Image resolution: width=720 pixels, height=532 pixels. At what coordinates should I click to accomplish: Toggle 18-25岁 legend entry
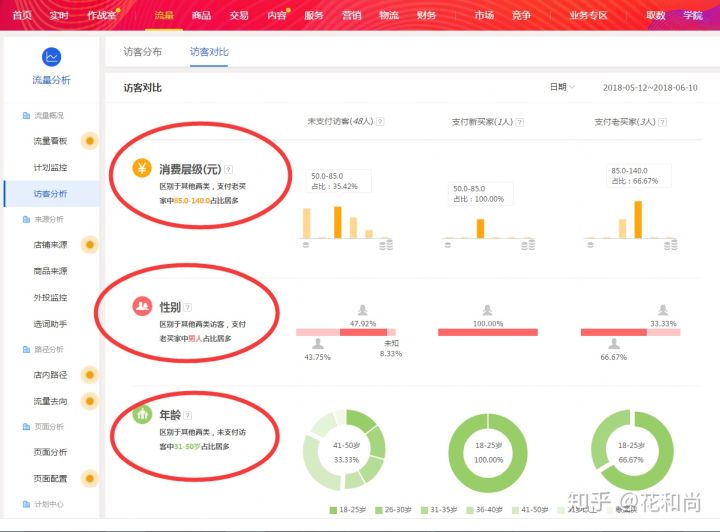coord(348,510)
